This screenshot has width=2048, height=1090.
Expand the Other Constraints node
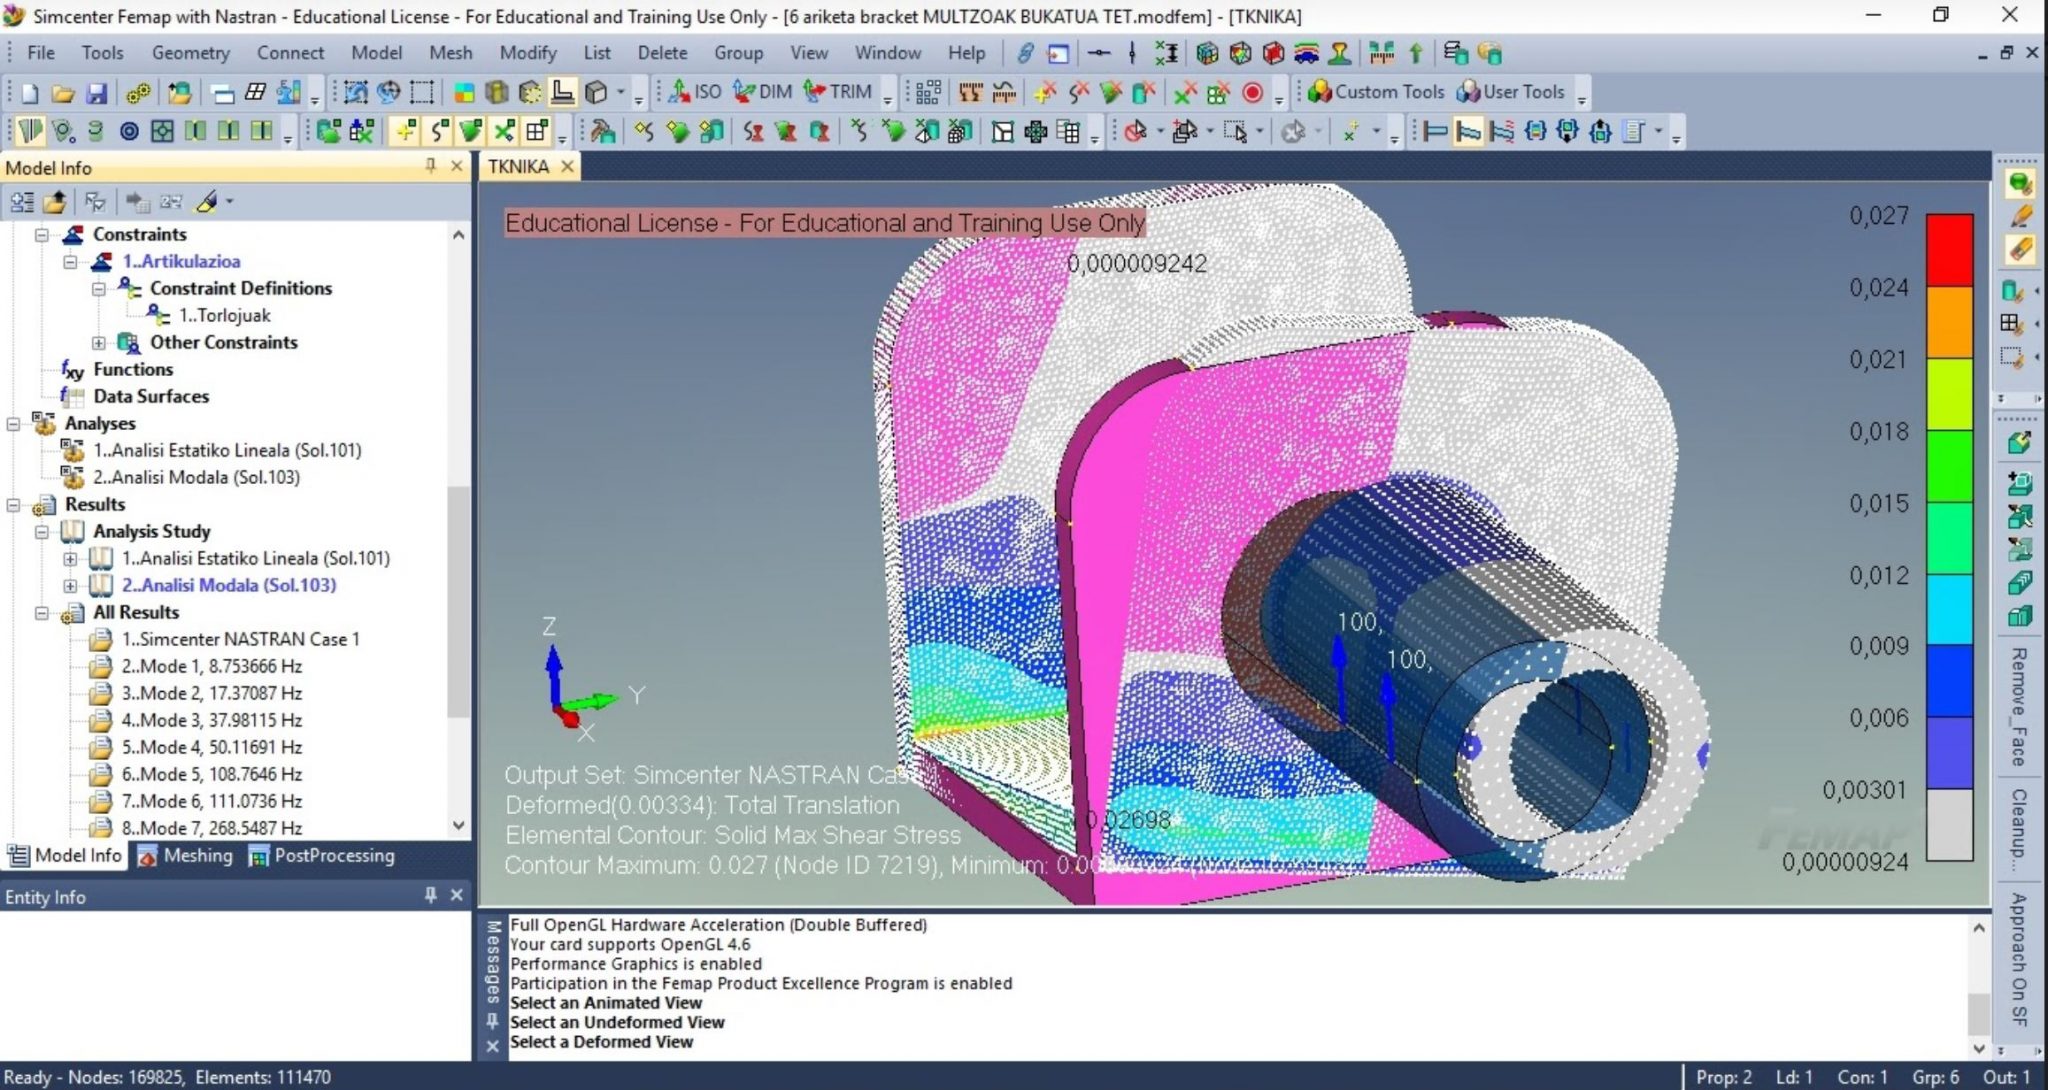coord(98,342)
